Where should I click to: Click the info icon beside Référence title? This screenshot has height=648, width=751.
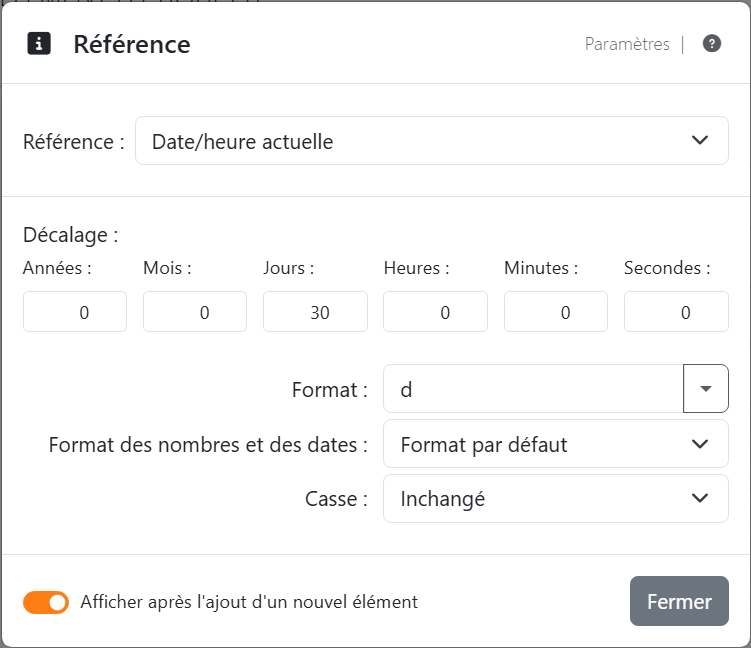(x=39, y=44)
